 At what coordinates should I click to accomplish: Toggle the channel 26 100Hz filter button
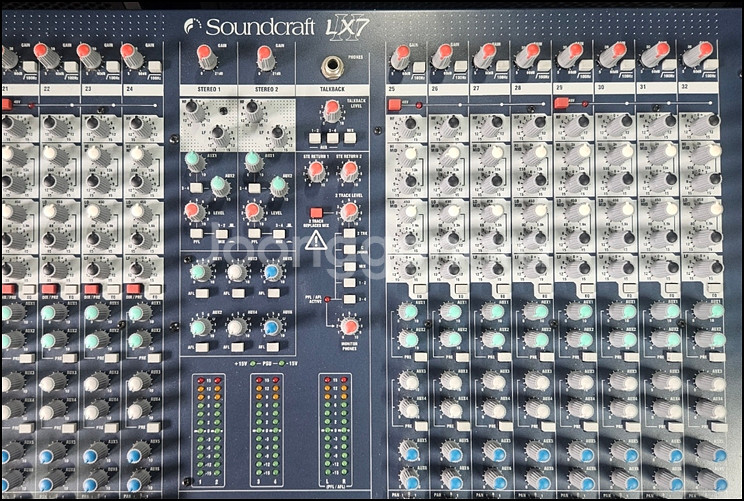tap(460, 66)
